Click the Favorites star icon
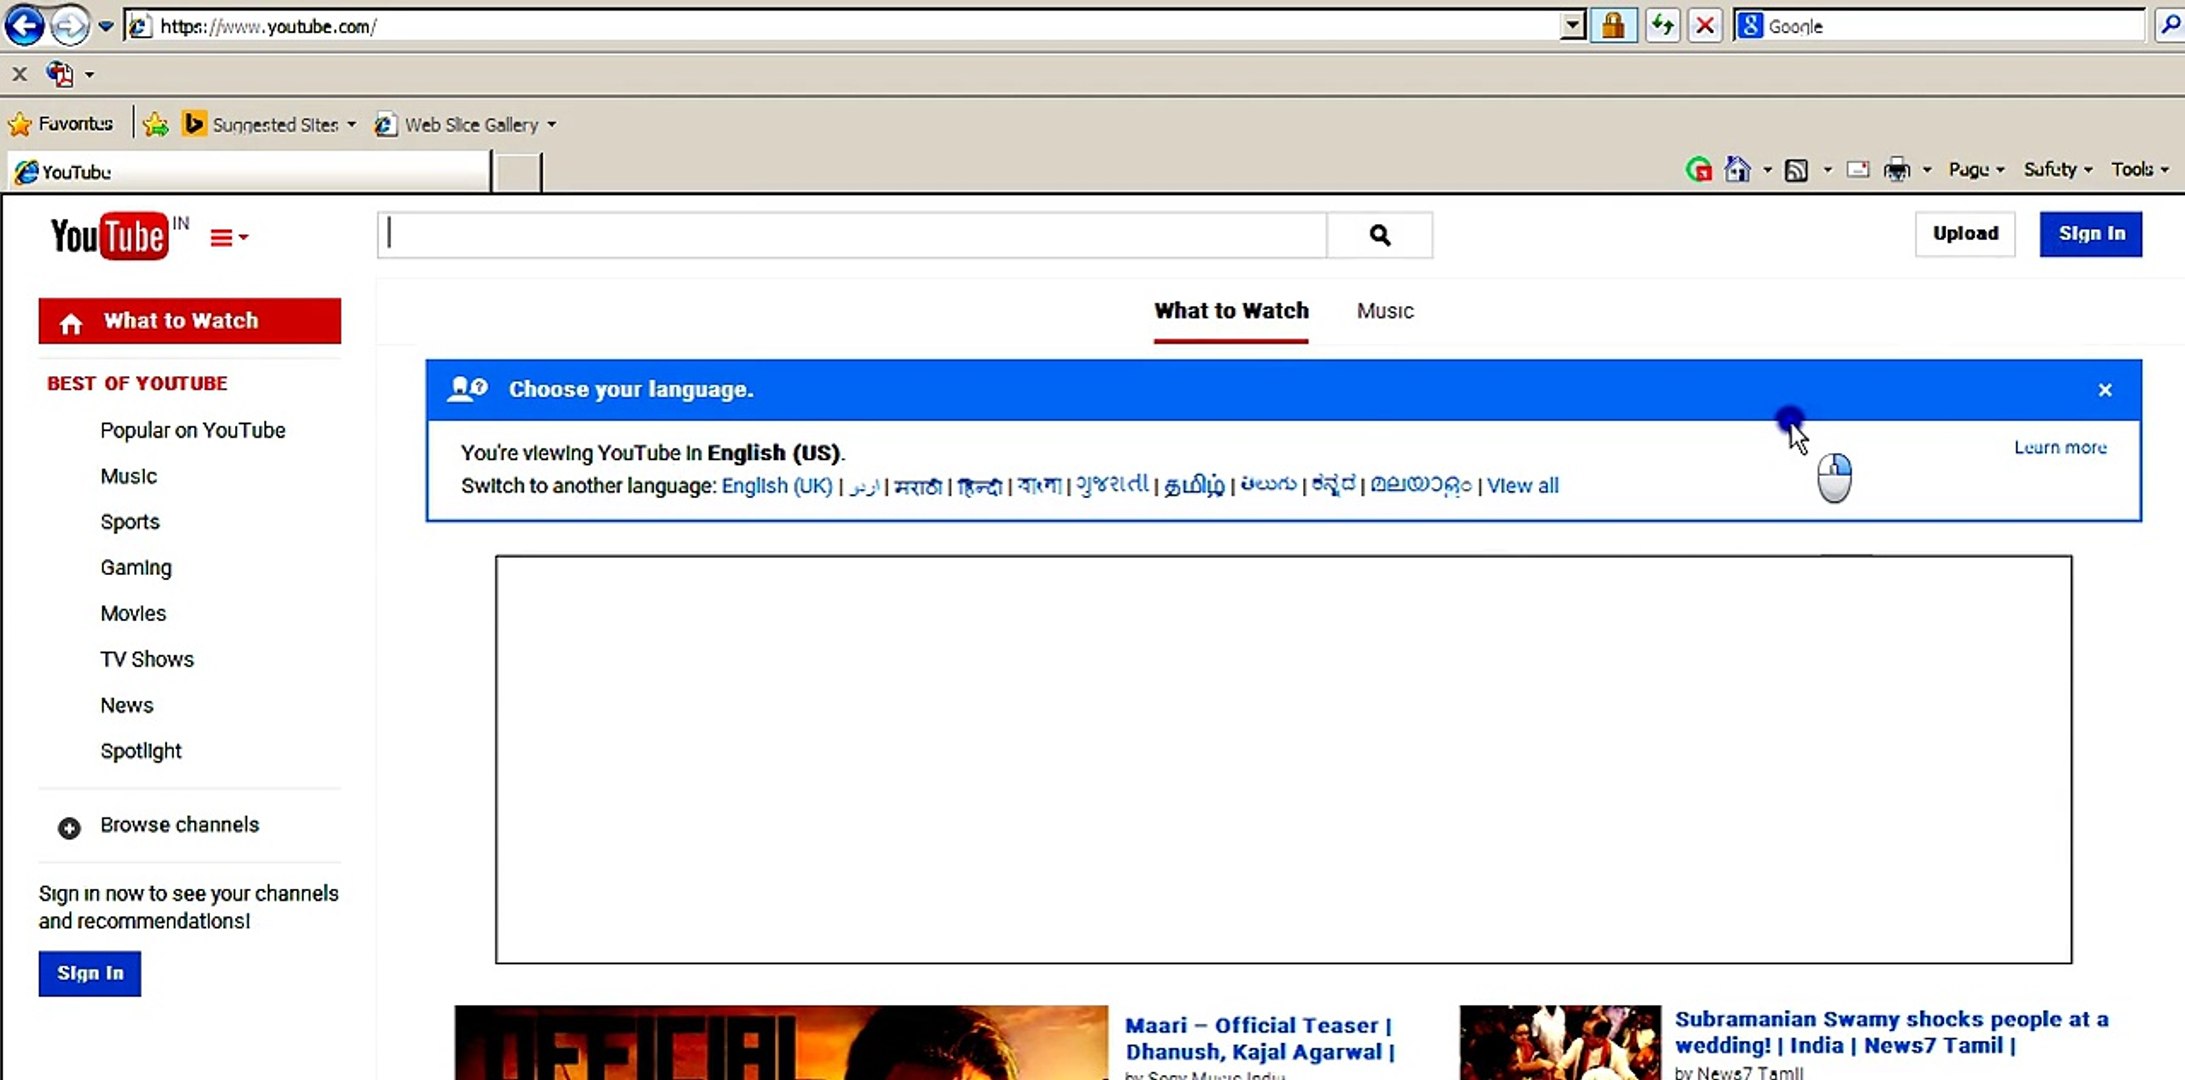The image size is (2185, 1080). tap(18, 123)
